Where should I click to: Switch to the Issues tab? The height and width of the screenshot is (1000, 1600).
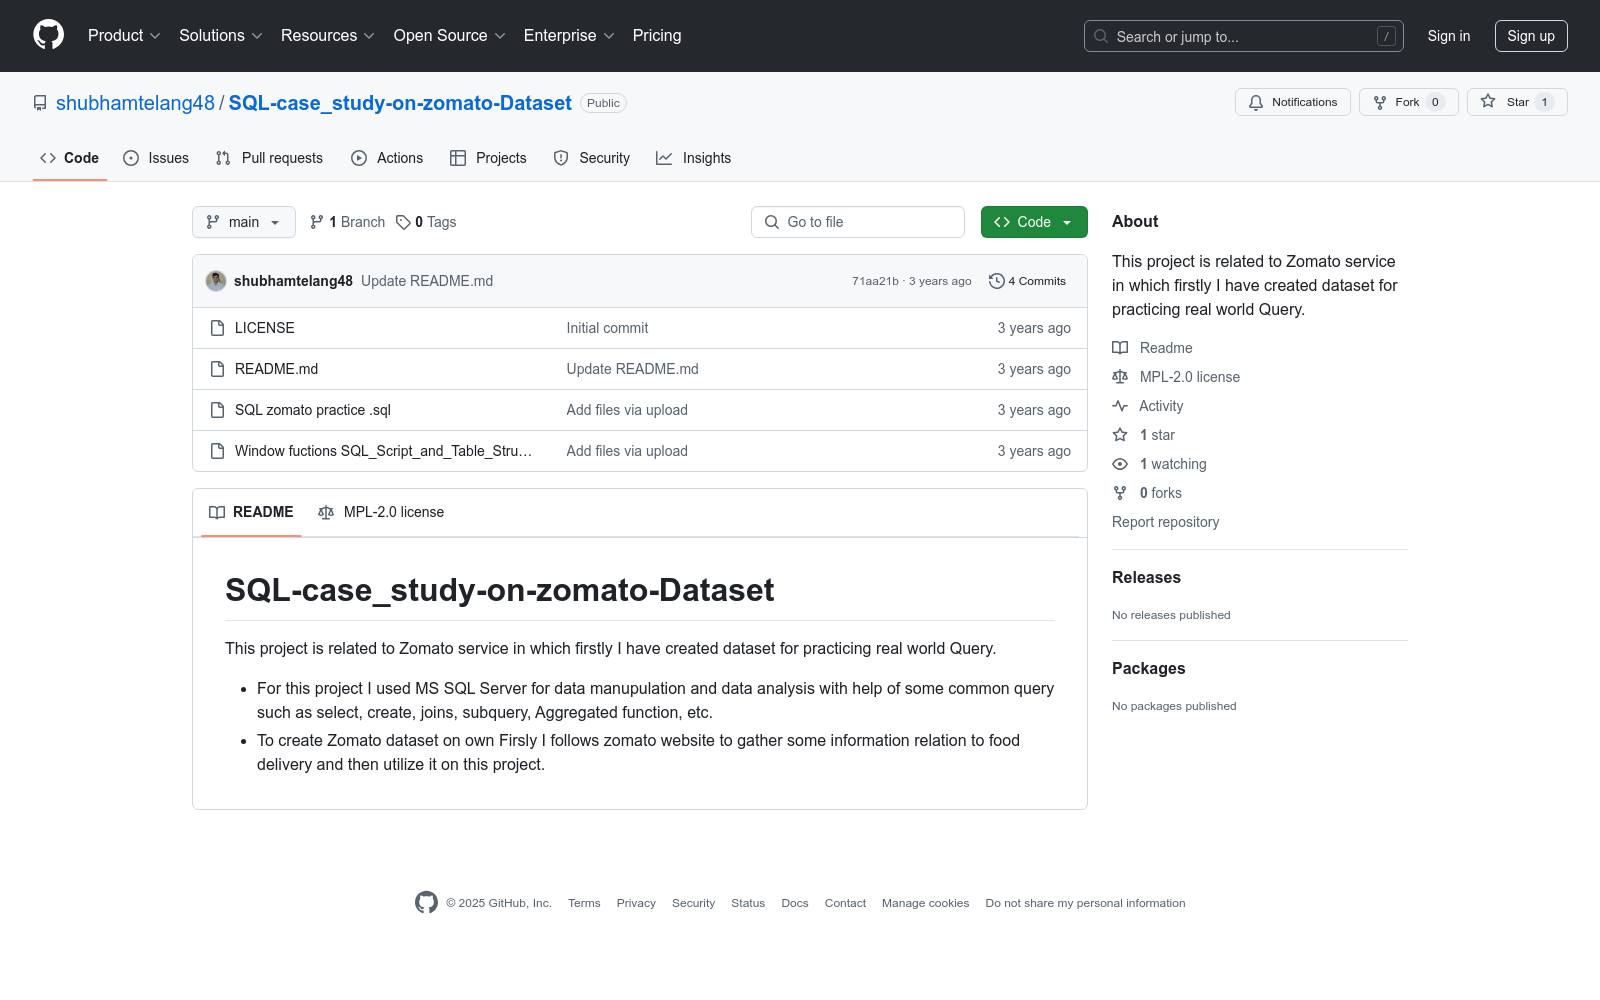[x=156, y=158]
